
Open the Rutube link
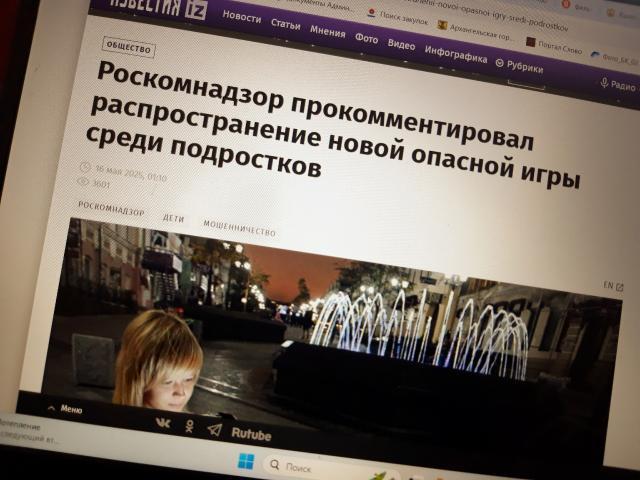(251, 435)
